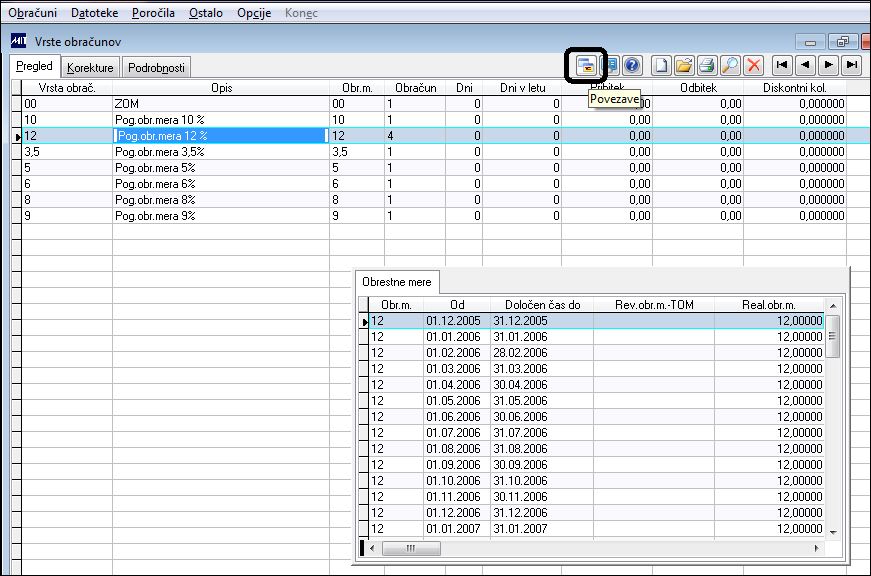Switch to the Korekture tab

coord(90,68)
